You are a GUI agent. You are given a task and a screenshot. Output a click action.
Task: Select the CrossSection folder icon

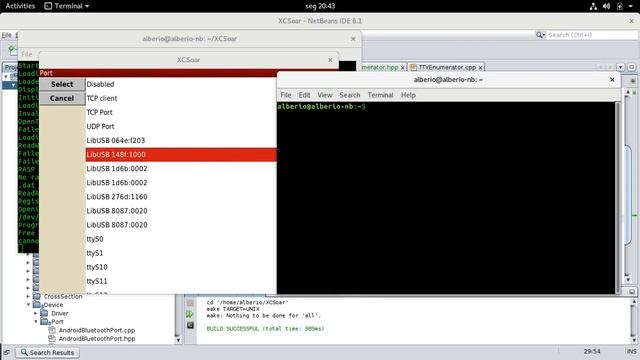pyautogui.click(x=37, y=296)
